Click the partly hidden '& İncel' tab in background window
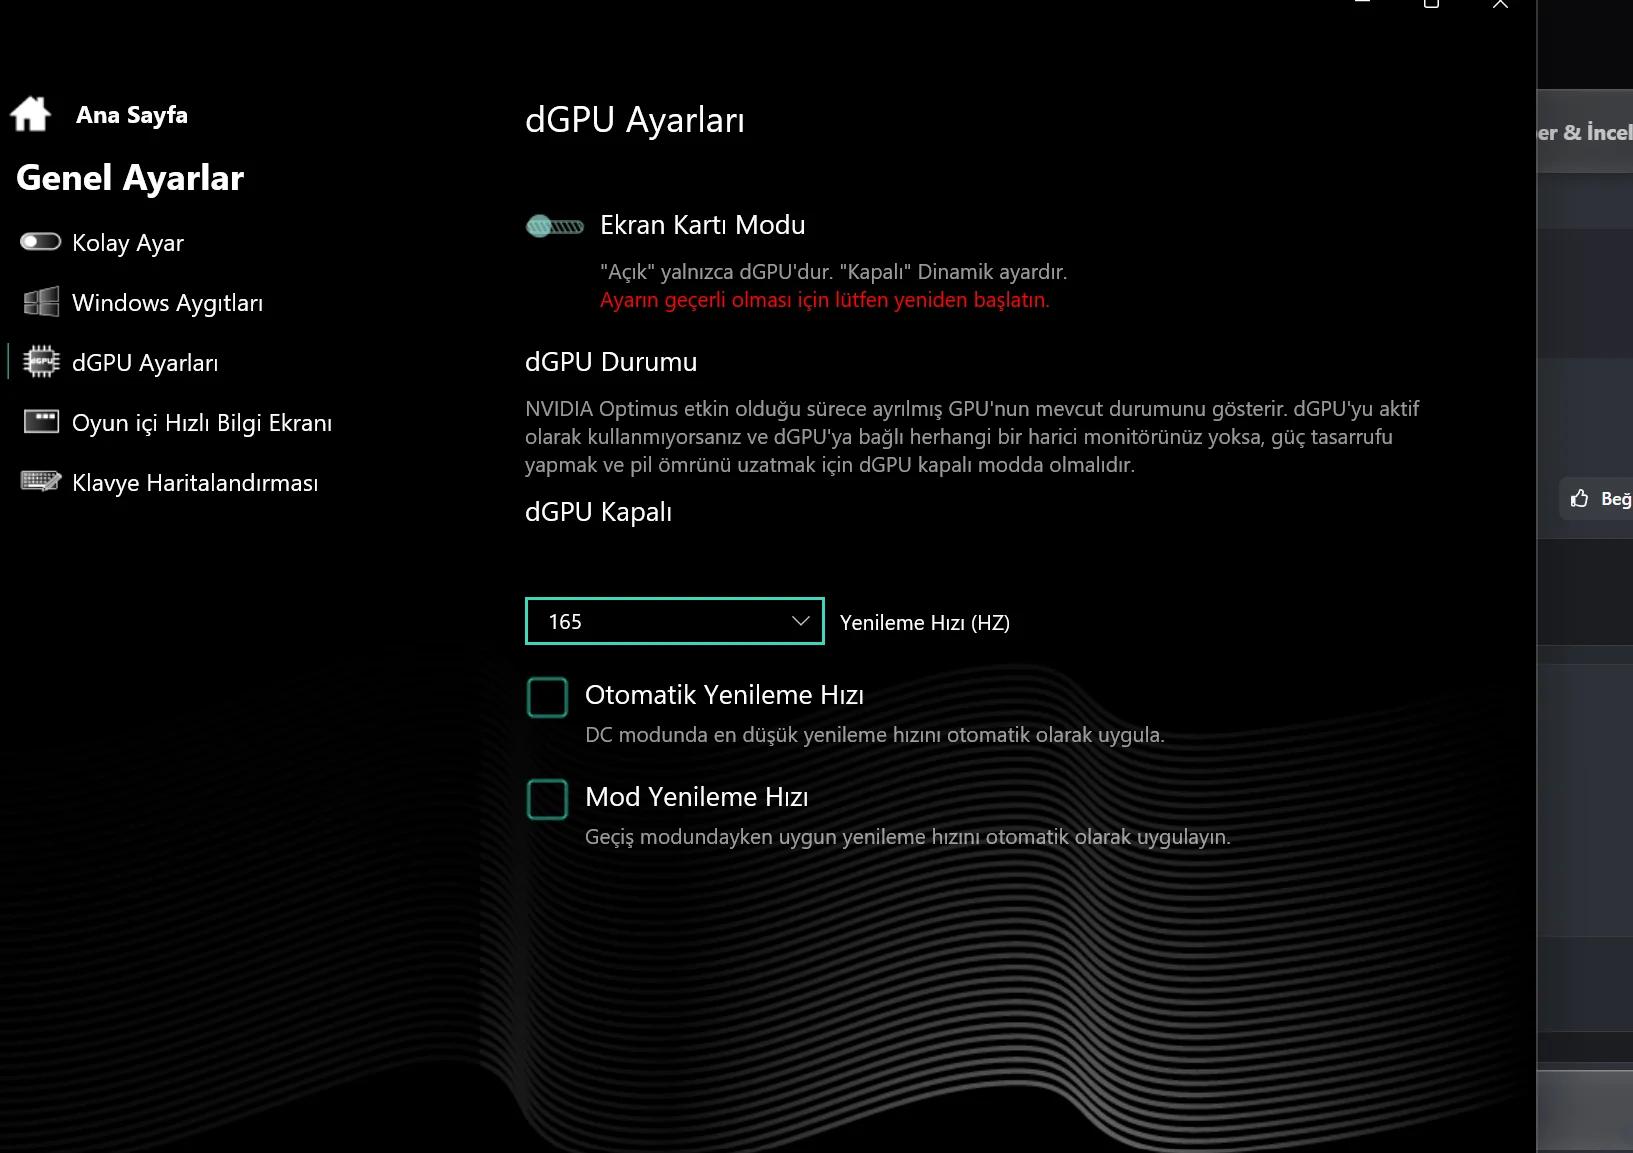 point(1585,132)
